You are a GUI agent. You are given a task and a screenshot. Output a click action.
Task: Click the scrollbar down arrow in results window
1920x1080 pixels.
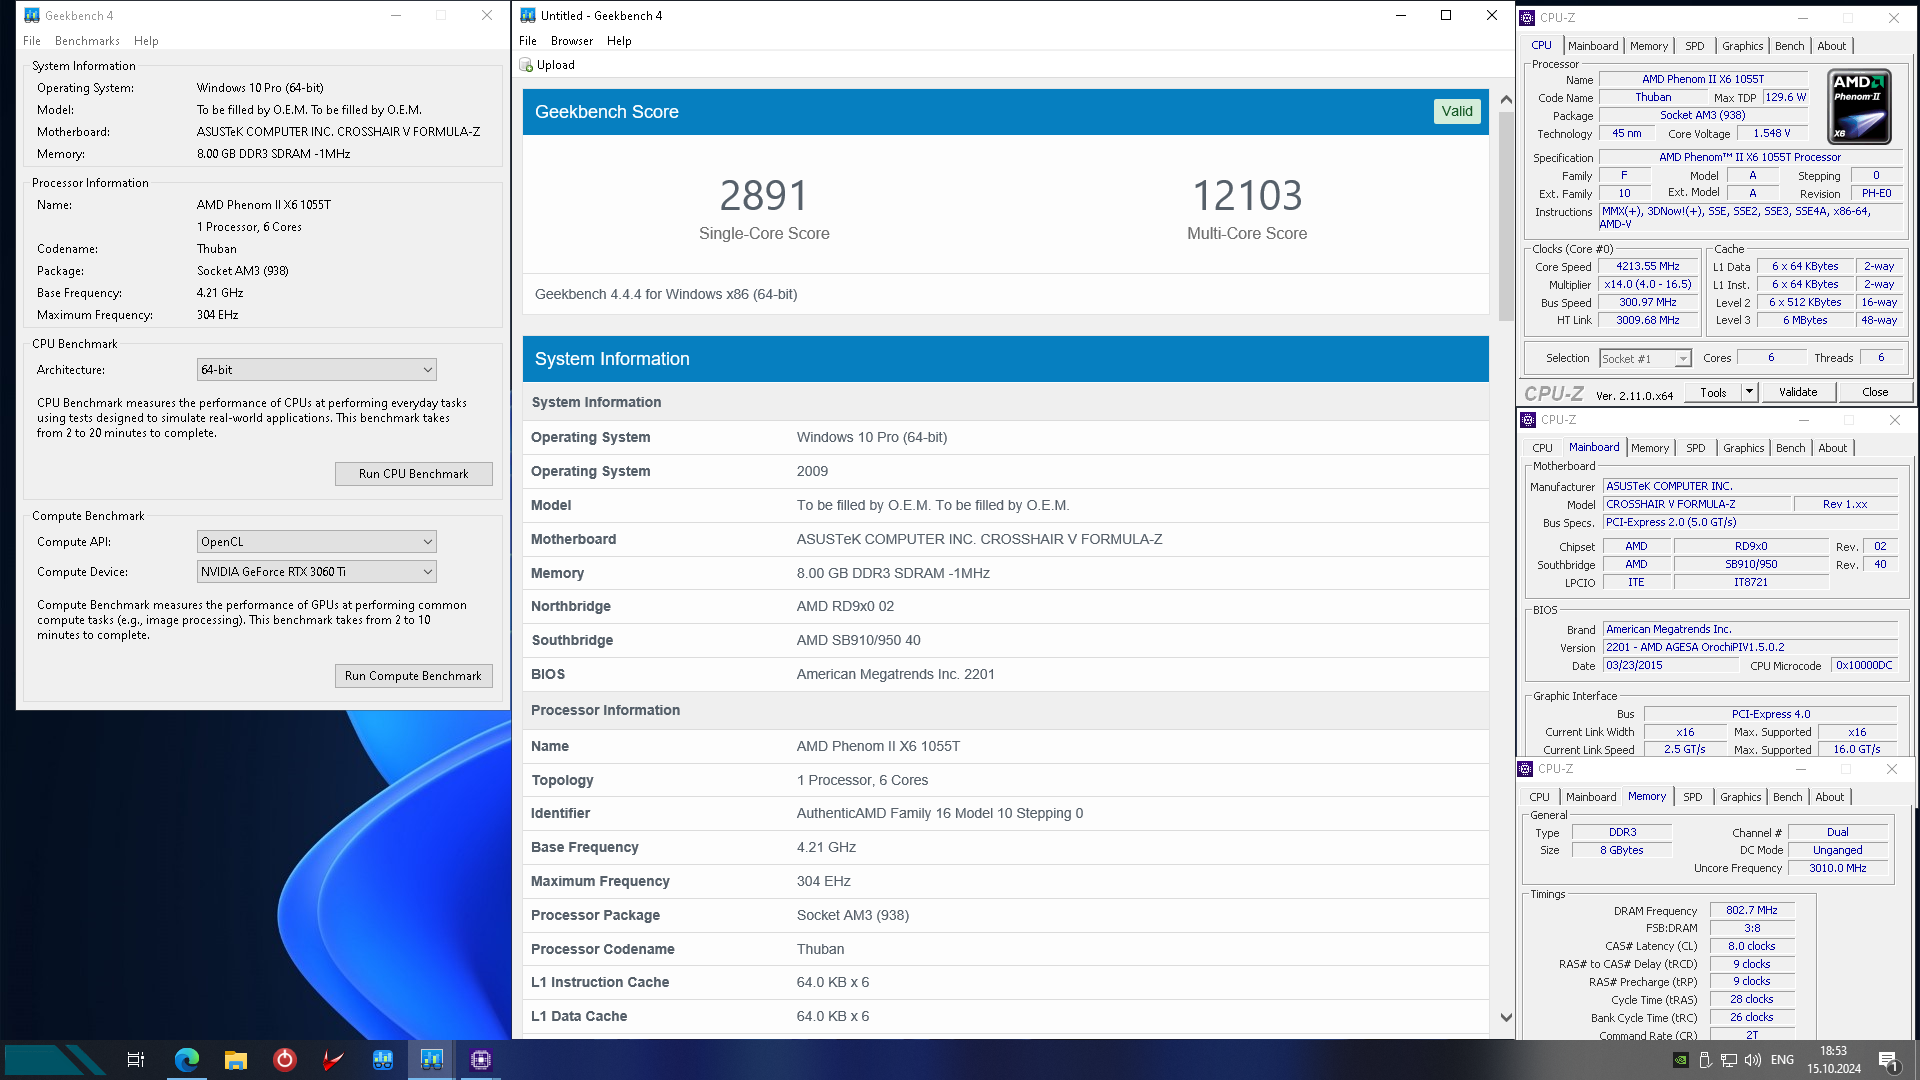coord(1506,1018)
